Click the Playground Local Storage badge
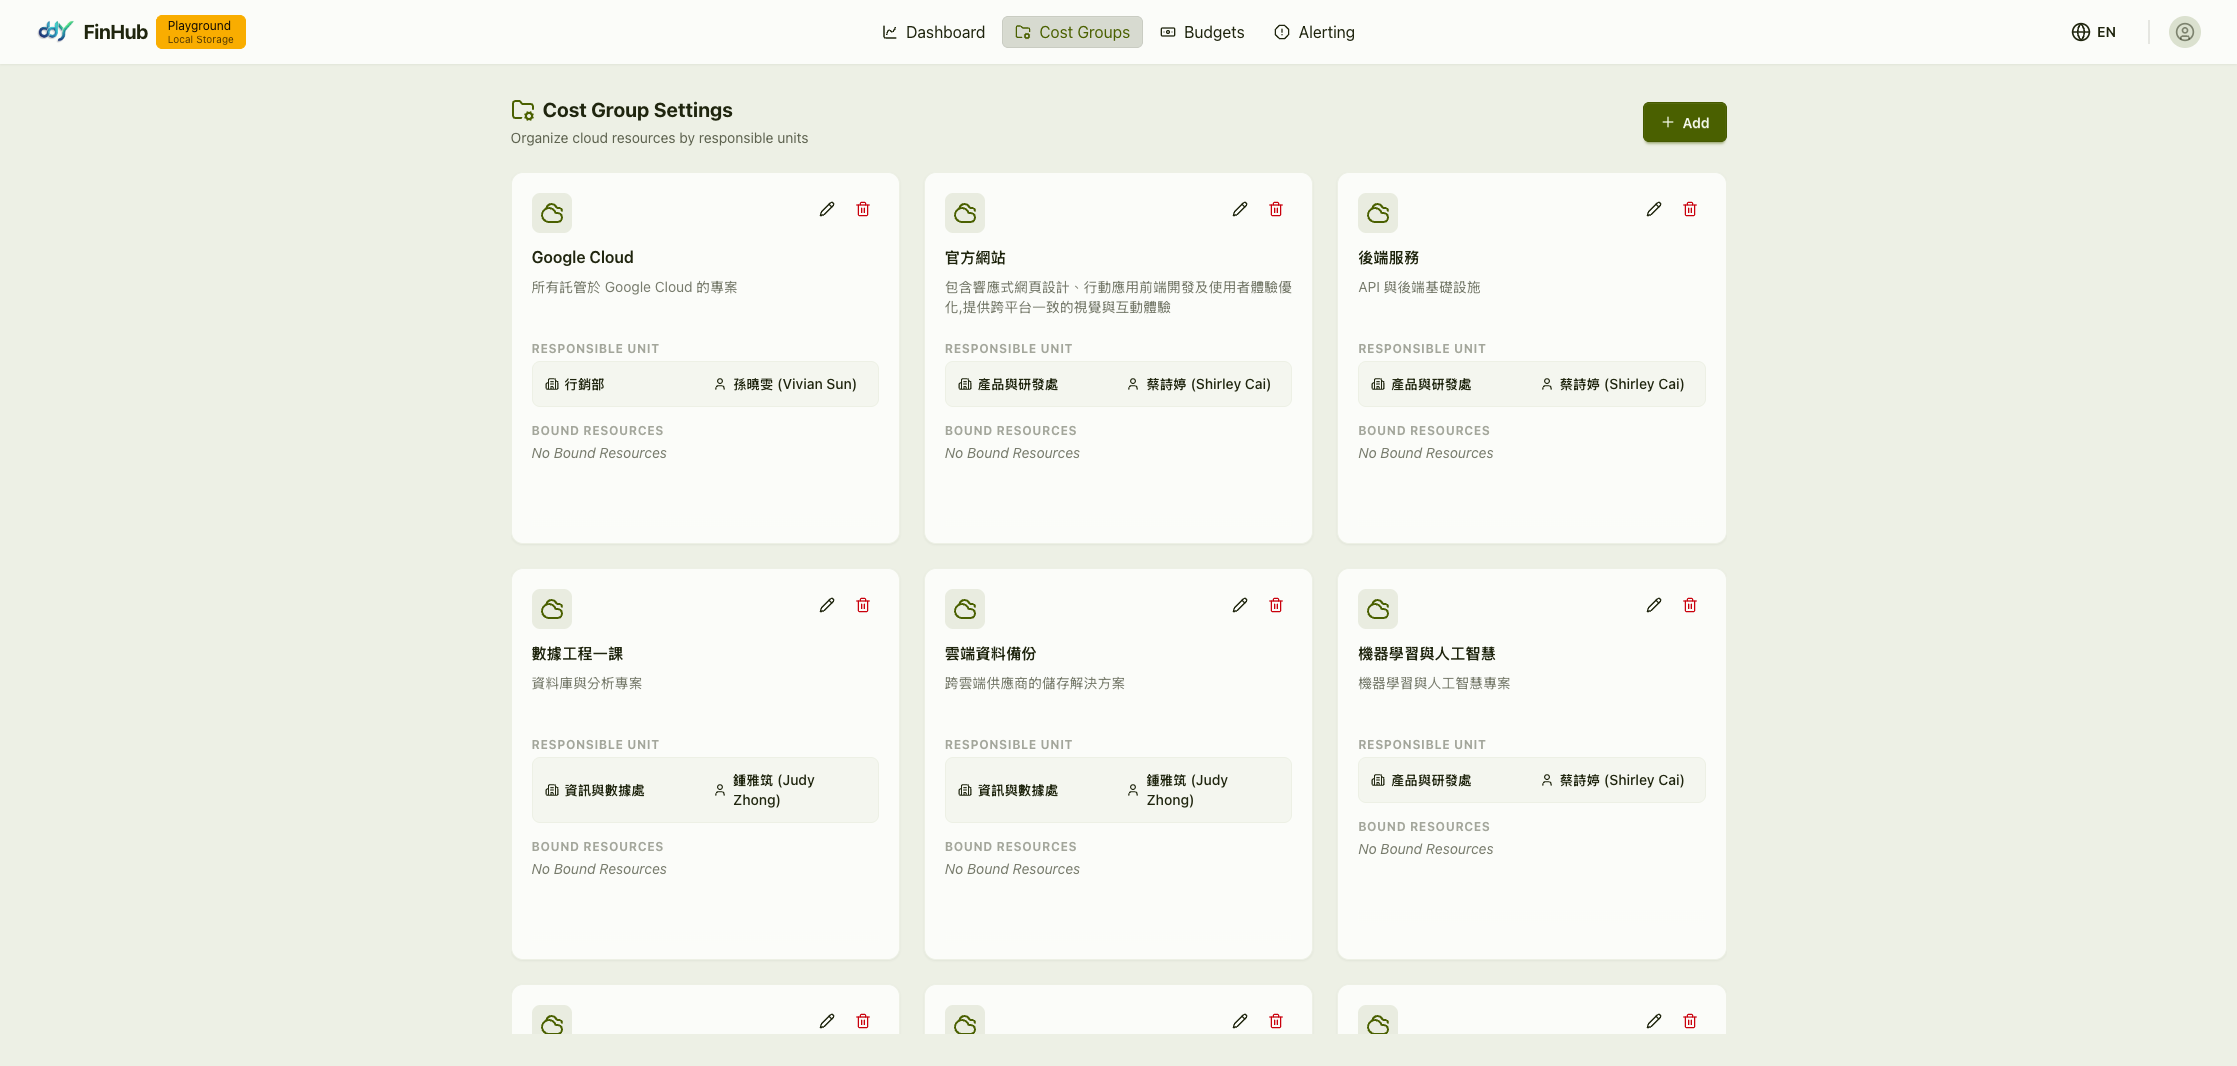Viewport: 2237px width, 1066px height. click(x=200, y=32)
